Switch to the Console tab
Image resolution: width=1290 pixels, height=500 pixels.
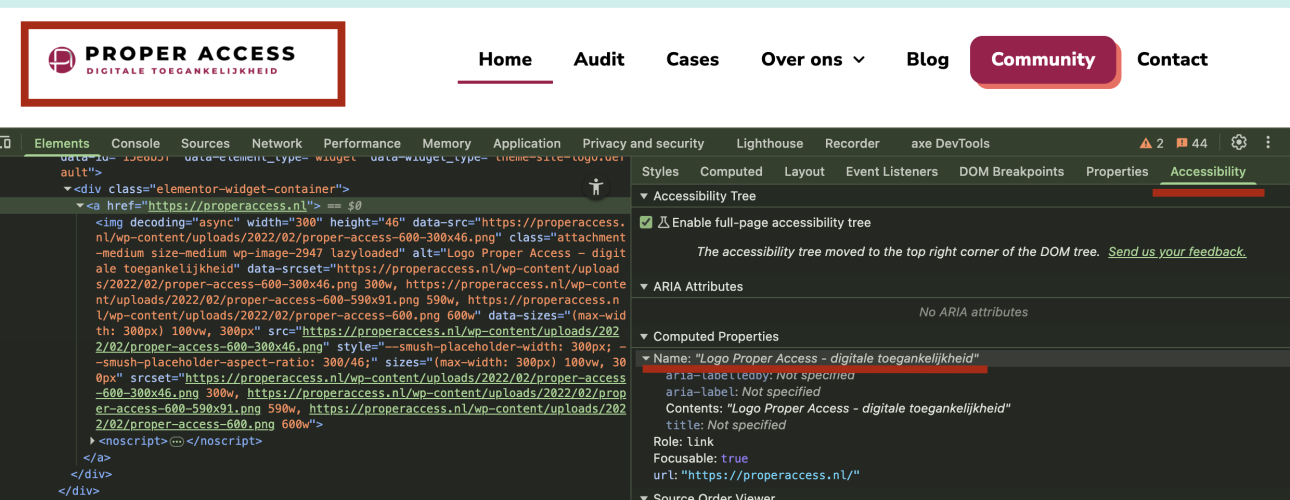click(x=135, y=143)
